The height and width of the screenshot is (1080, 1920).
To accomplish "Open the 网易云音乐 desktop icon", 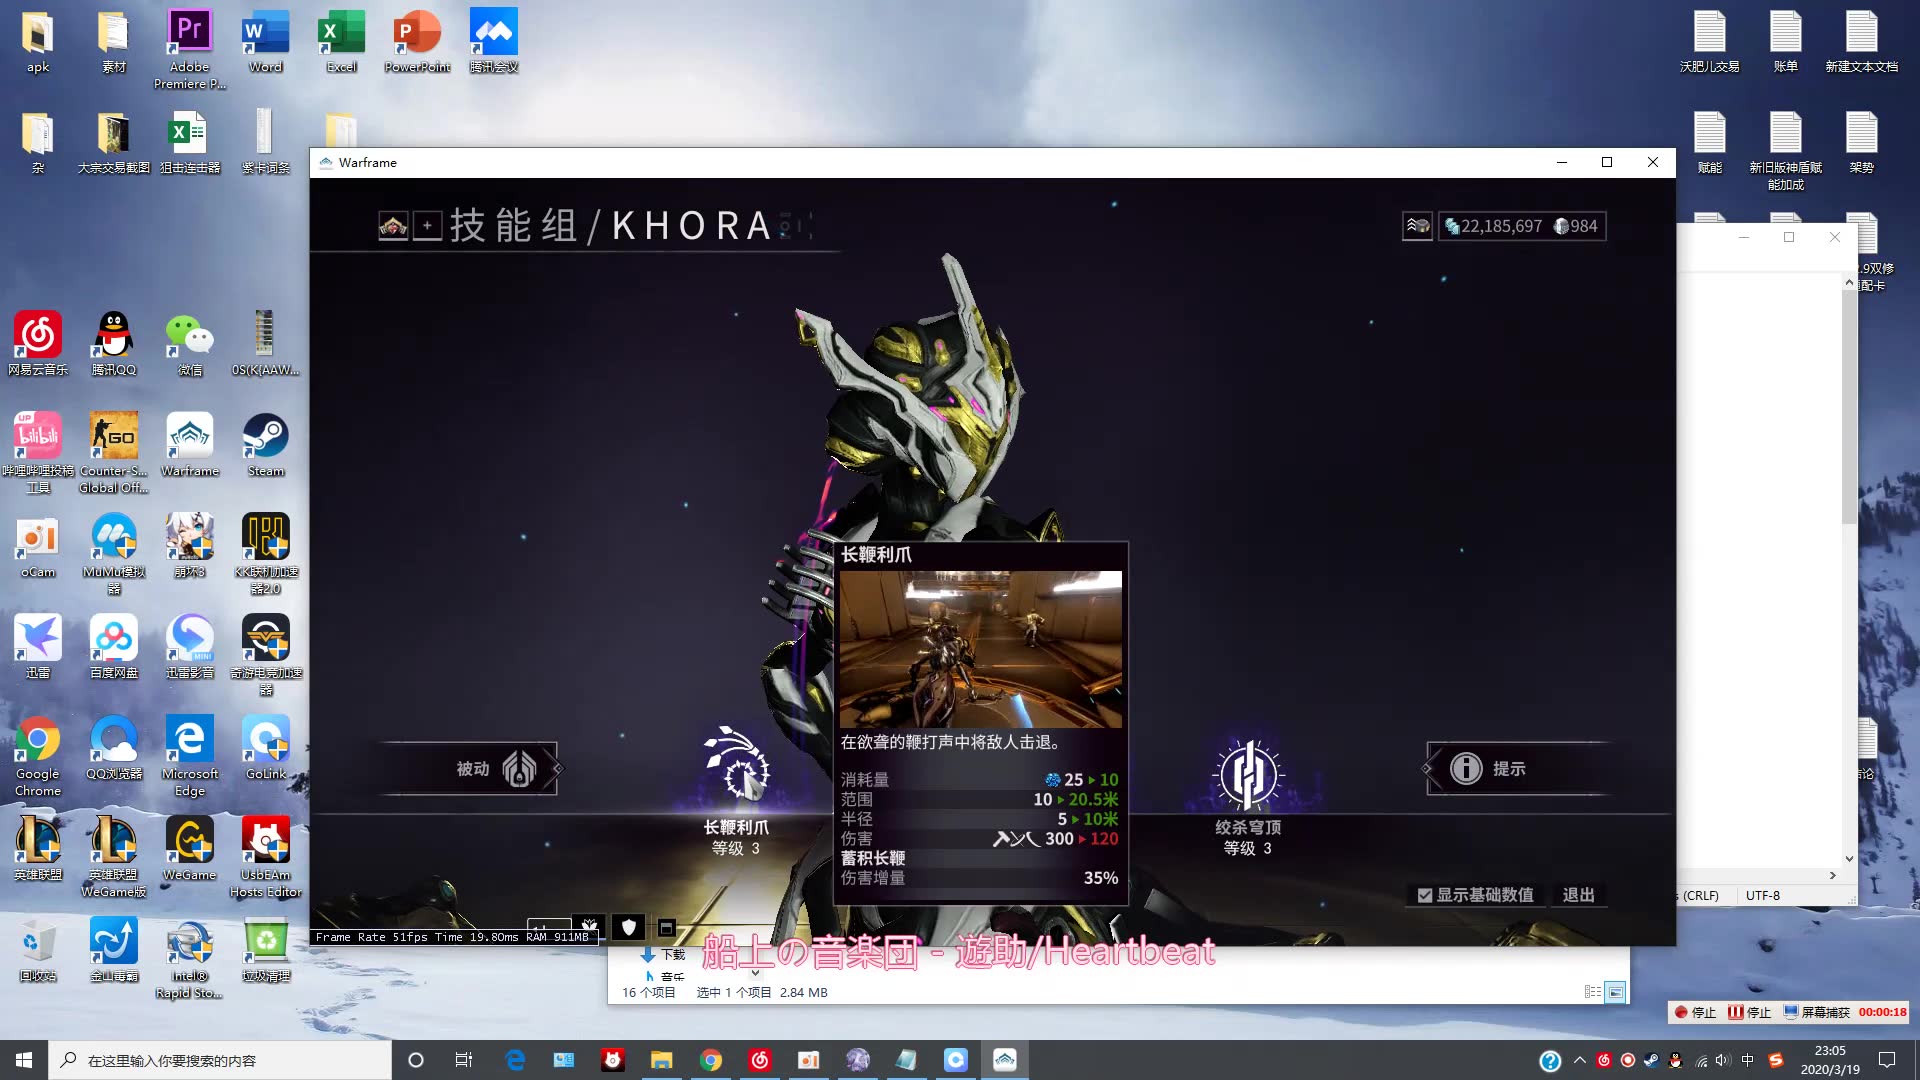I will pyautogui.click(x=38, y=343).
